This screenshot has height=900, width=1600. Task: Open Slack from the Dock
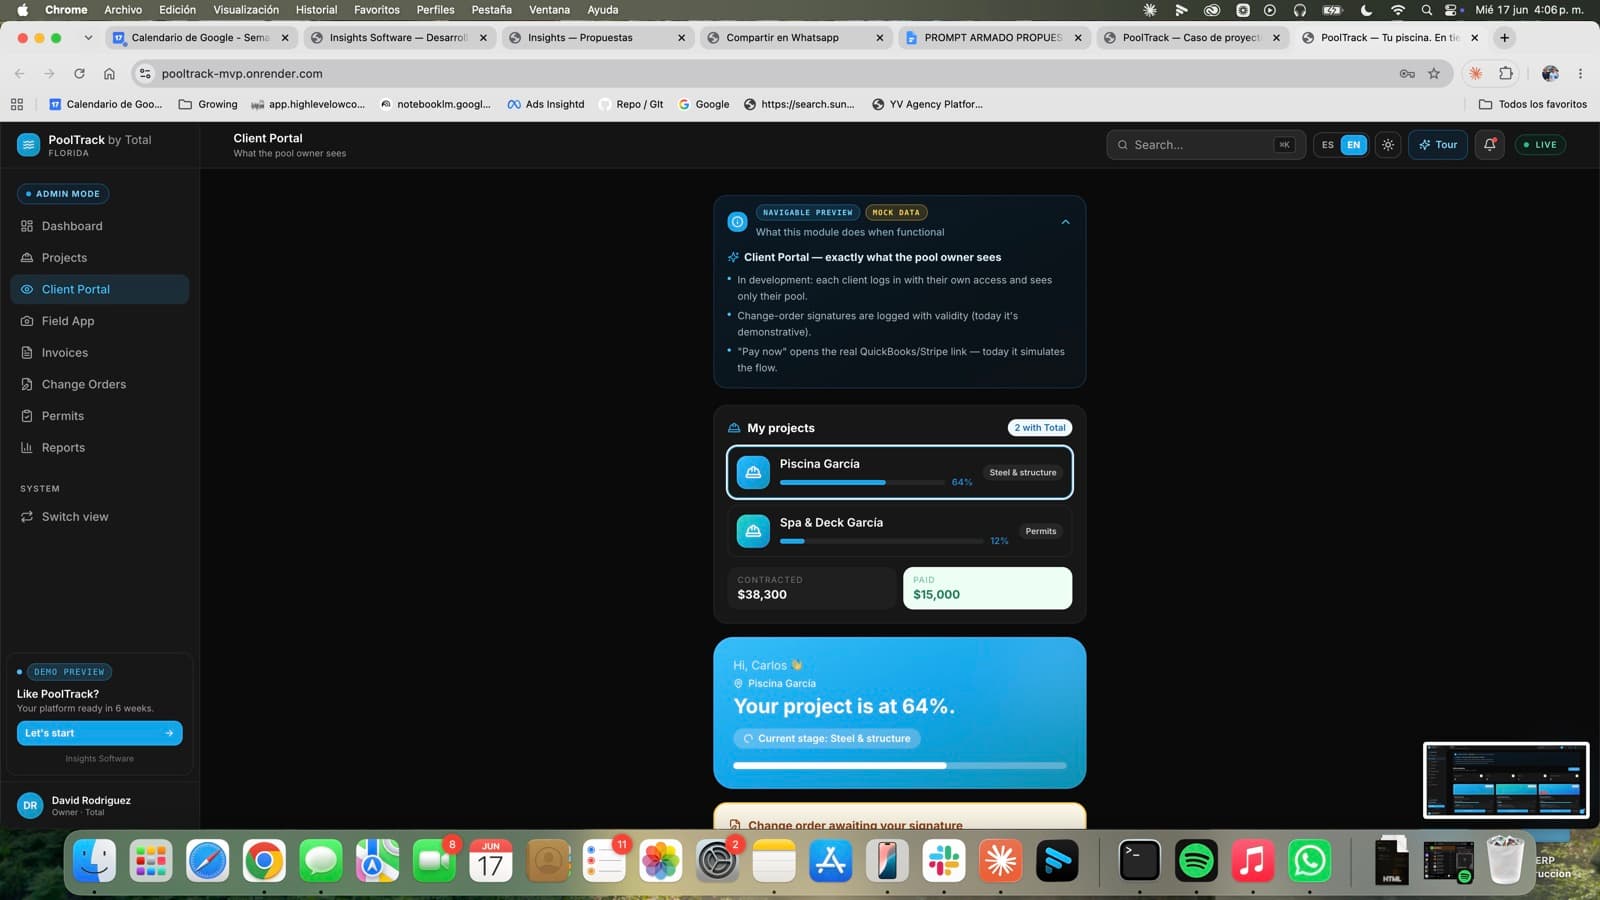pyautogui.click(x=944, y=860)
